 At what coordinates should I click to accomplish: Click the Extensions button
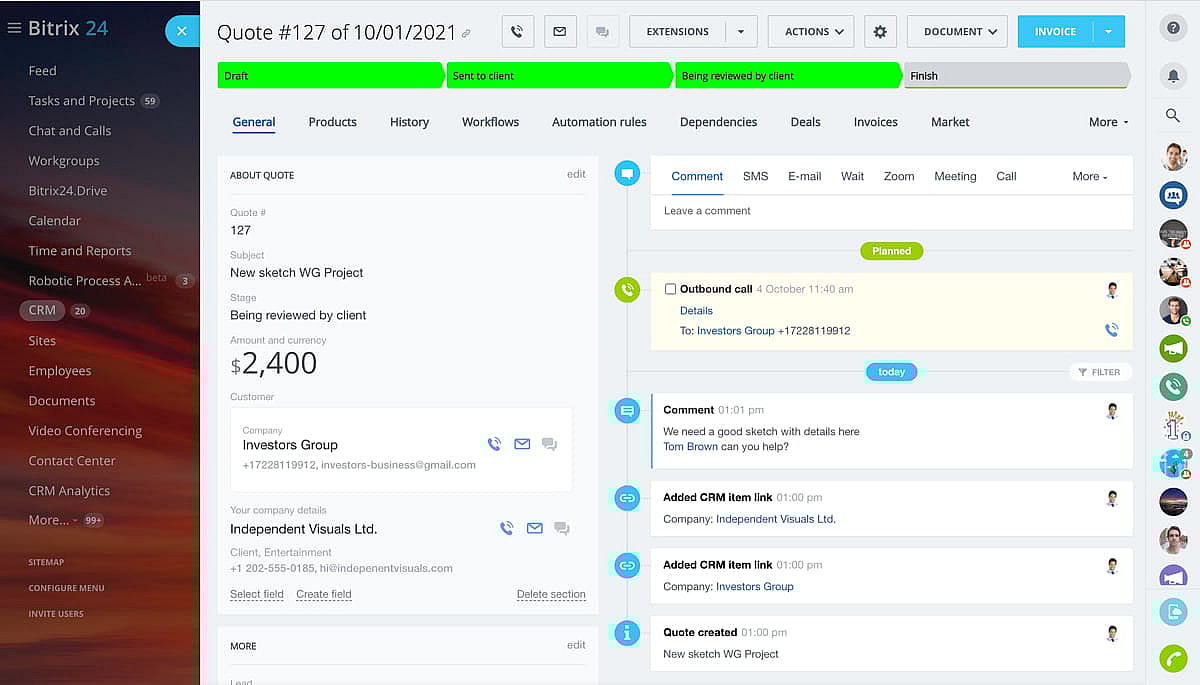tap(678, 32)
